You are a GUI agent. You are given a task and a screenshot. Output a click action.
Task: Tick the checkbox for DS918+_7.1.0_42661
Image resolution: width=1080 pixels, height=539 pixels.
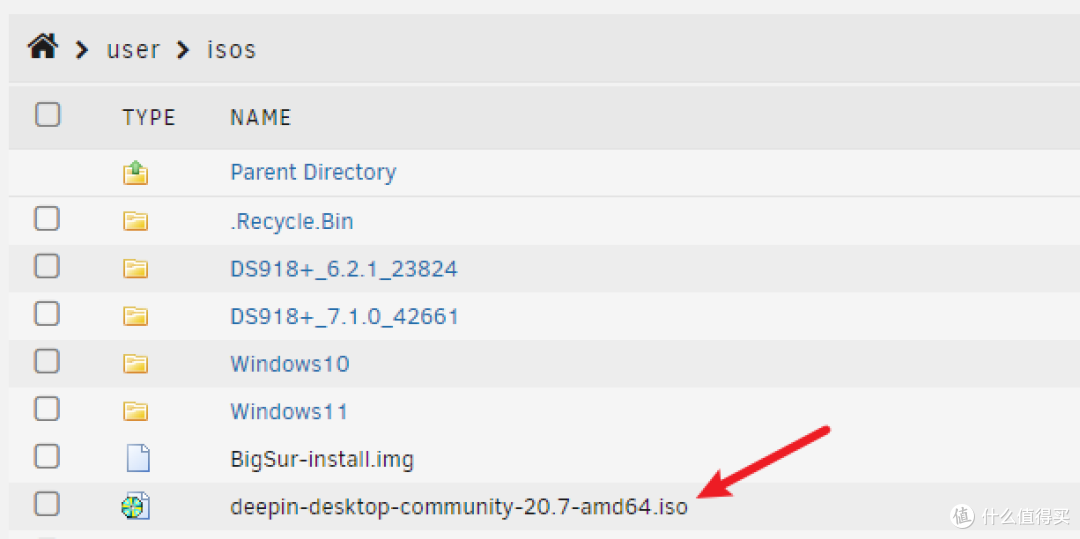tap(48, 314)
